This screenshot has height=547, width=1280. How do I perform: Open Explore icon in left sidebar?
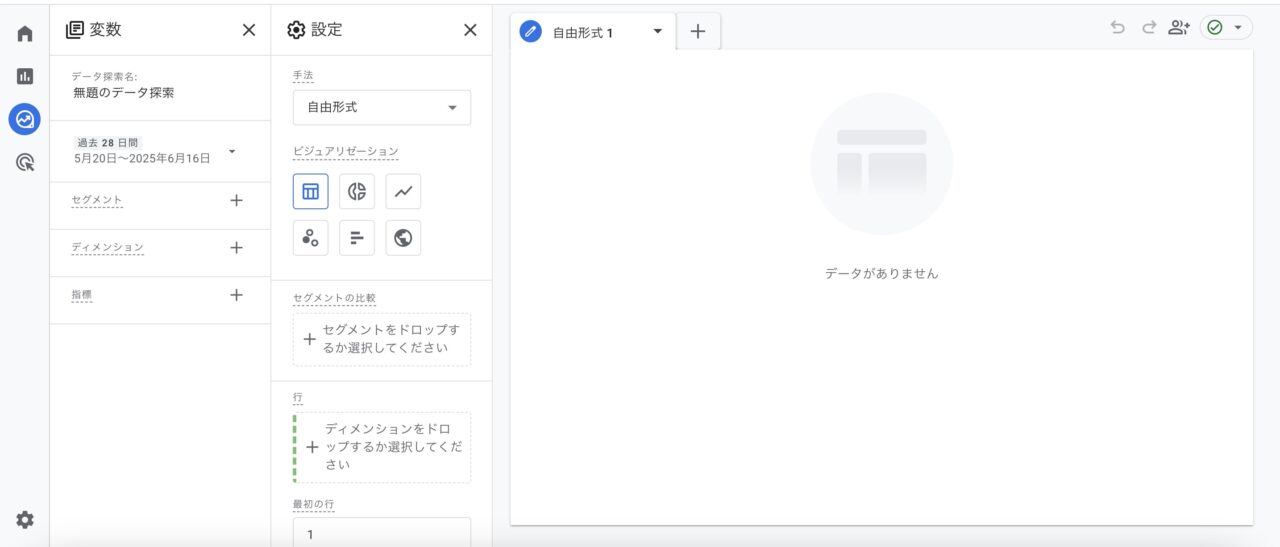pyautogui.click(x=24, y=119)
